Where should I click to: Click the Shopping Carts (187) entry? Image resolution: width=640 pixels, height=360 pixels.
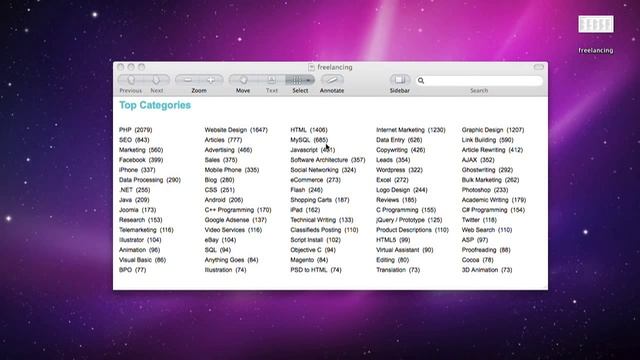(320, 200)
